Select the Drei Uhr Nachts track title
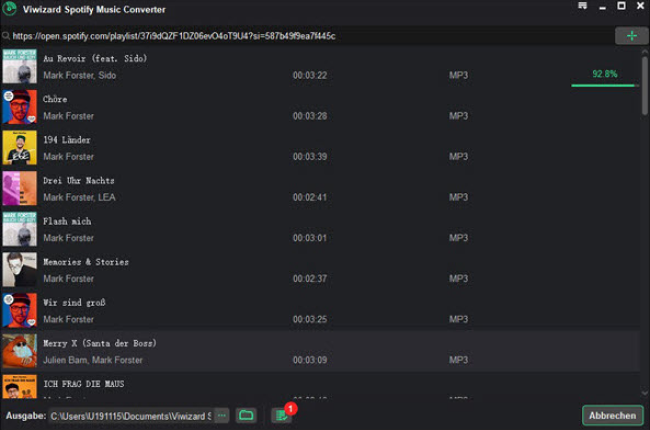650x430 pixels. point(79,181)
